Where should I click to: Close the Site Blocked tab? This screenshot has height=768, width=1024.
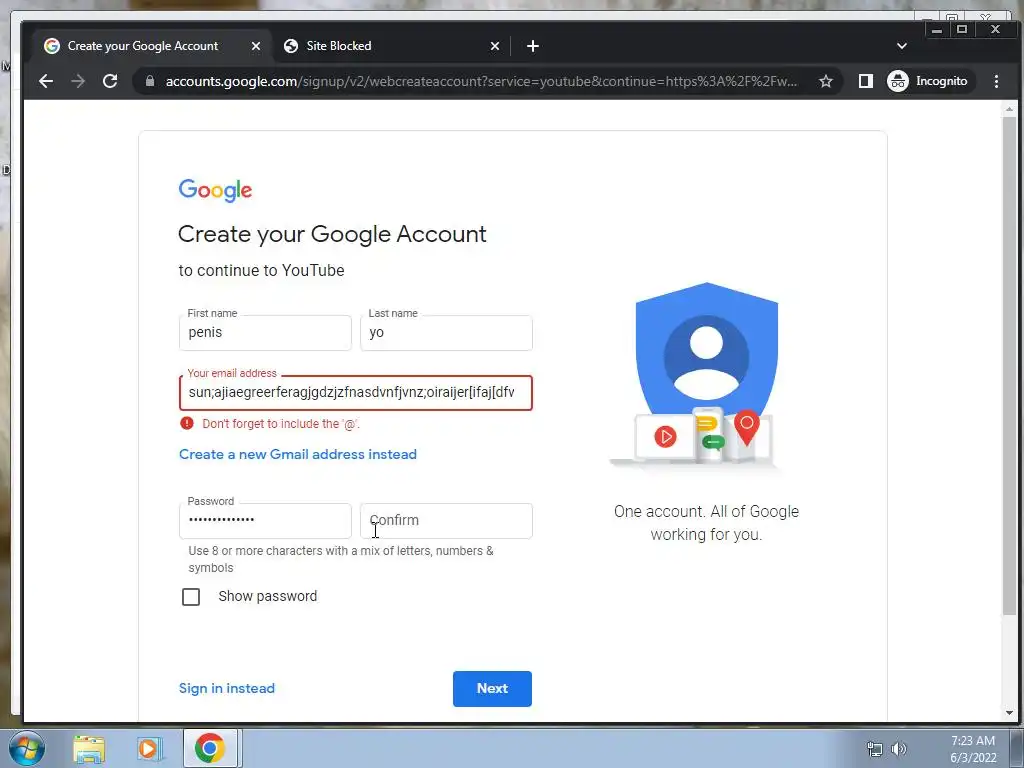pyautogui.click(x=494, y=46)
